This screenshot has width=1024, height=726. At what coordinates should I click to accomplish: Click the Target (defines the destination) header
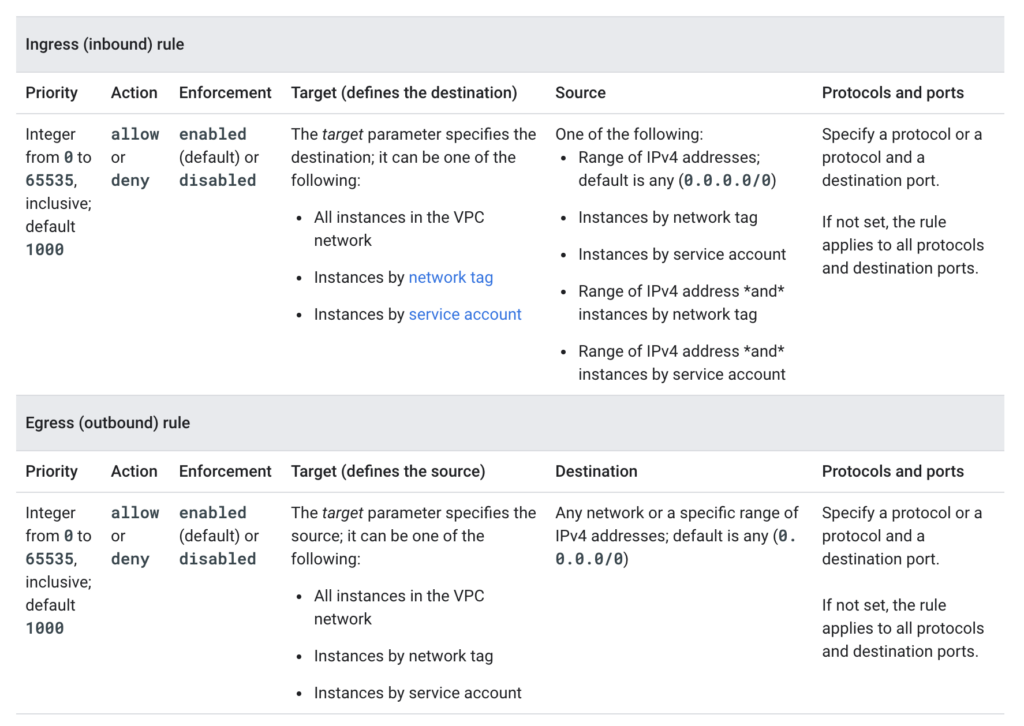[404, 93]
